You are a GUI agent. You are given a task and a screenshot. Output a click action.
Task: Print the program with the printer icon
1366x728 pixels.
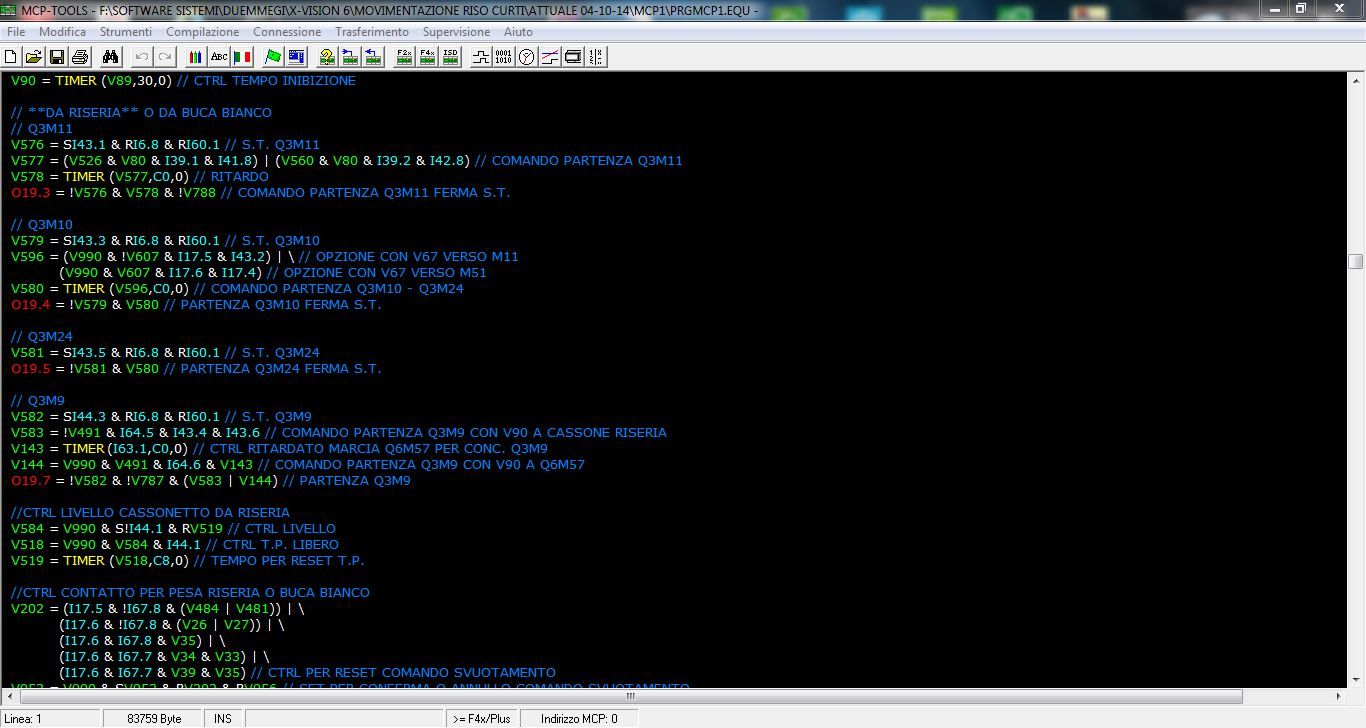tap(80, 57)
